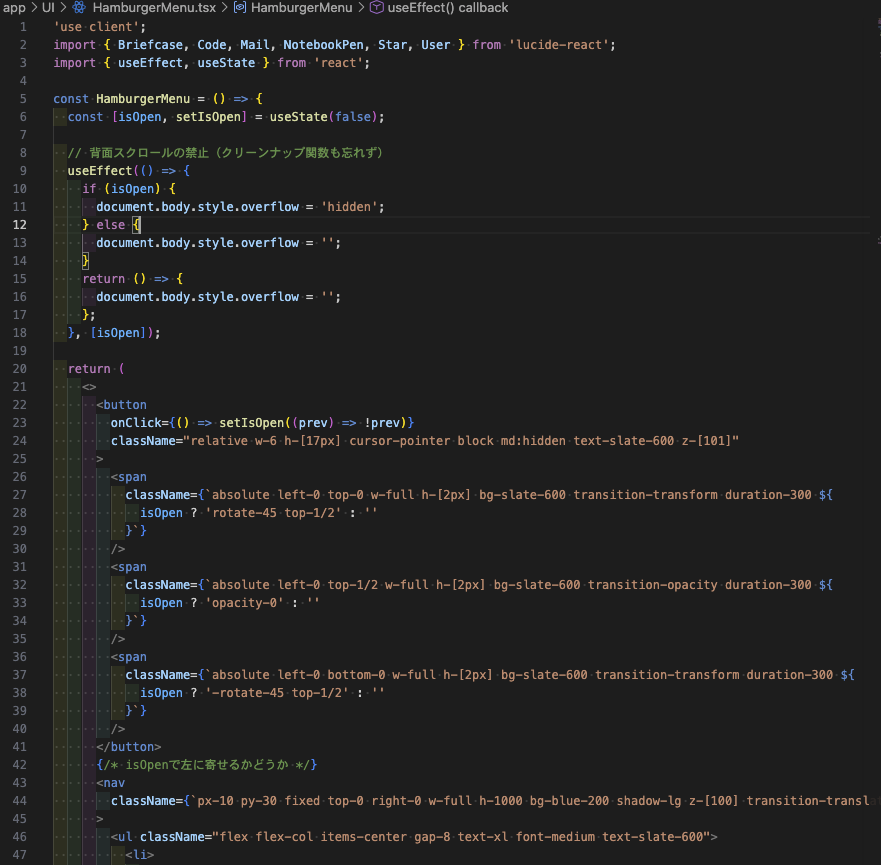Click "'rotate-45 top-1/2'" string on line 28
The height and width of the screenshot is (865, 881).
pyautogui.click(x=273, y=512)
